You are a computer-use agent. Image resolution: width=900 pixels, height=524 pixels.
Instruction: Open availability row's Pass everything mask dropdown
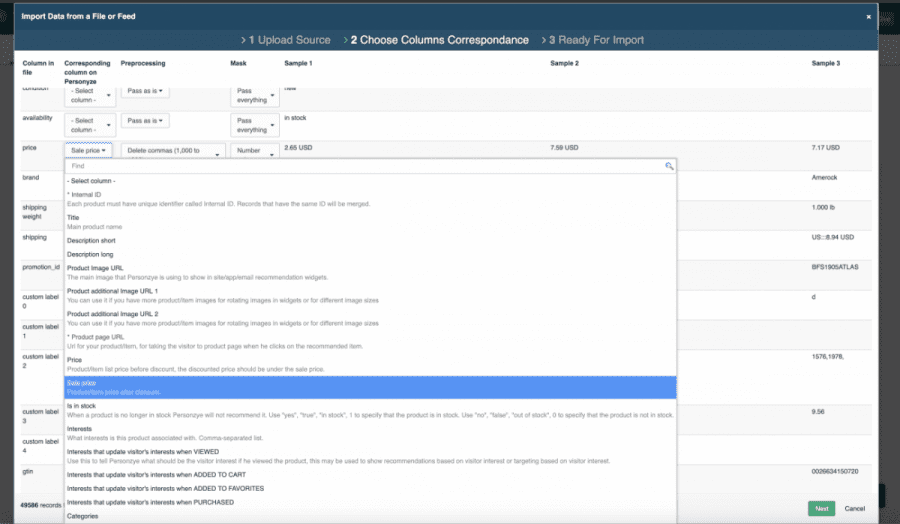[x=252, y=125]
